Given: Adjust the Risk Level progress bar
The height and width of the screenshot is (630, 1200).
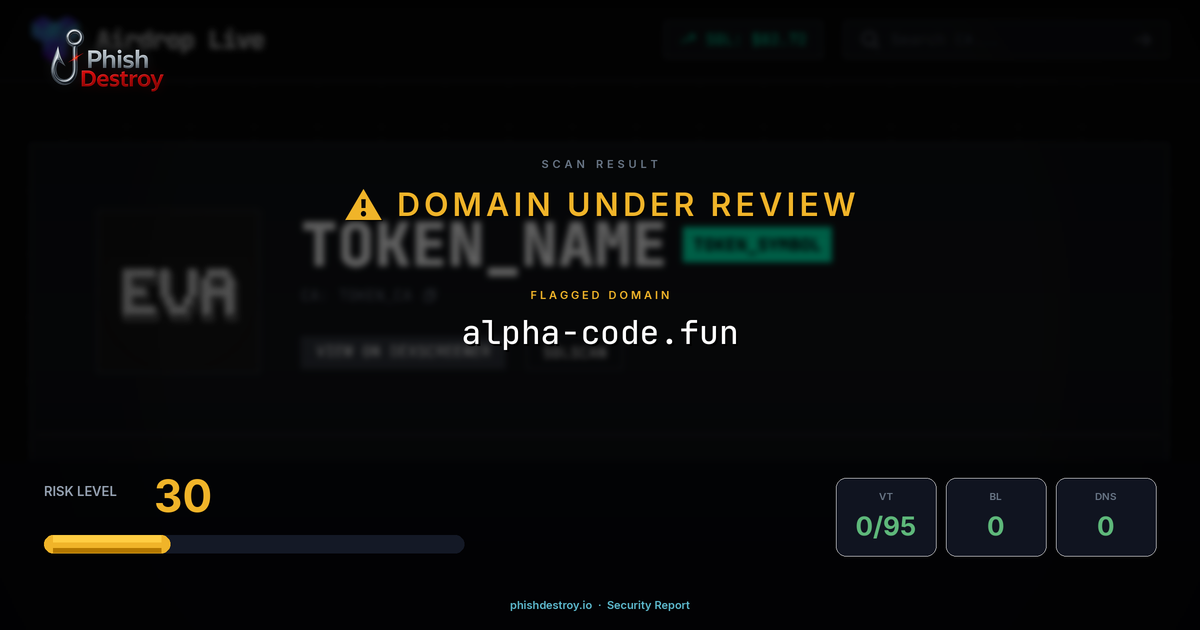Looking at the screenshot, I should [x=253, y=543].
